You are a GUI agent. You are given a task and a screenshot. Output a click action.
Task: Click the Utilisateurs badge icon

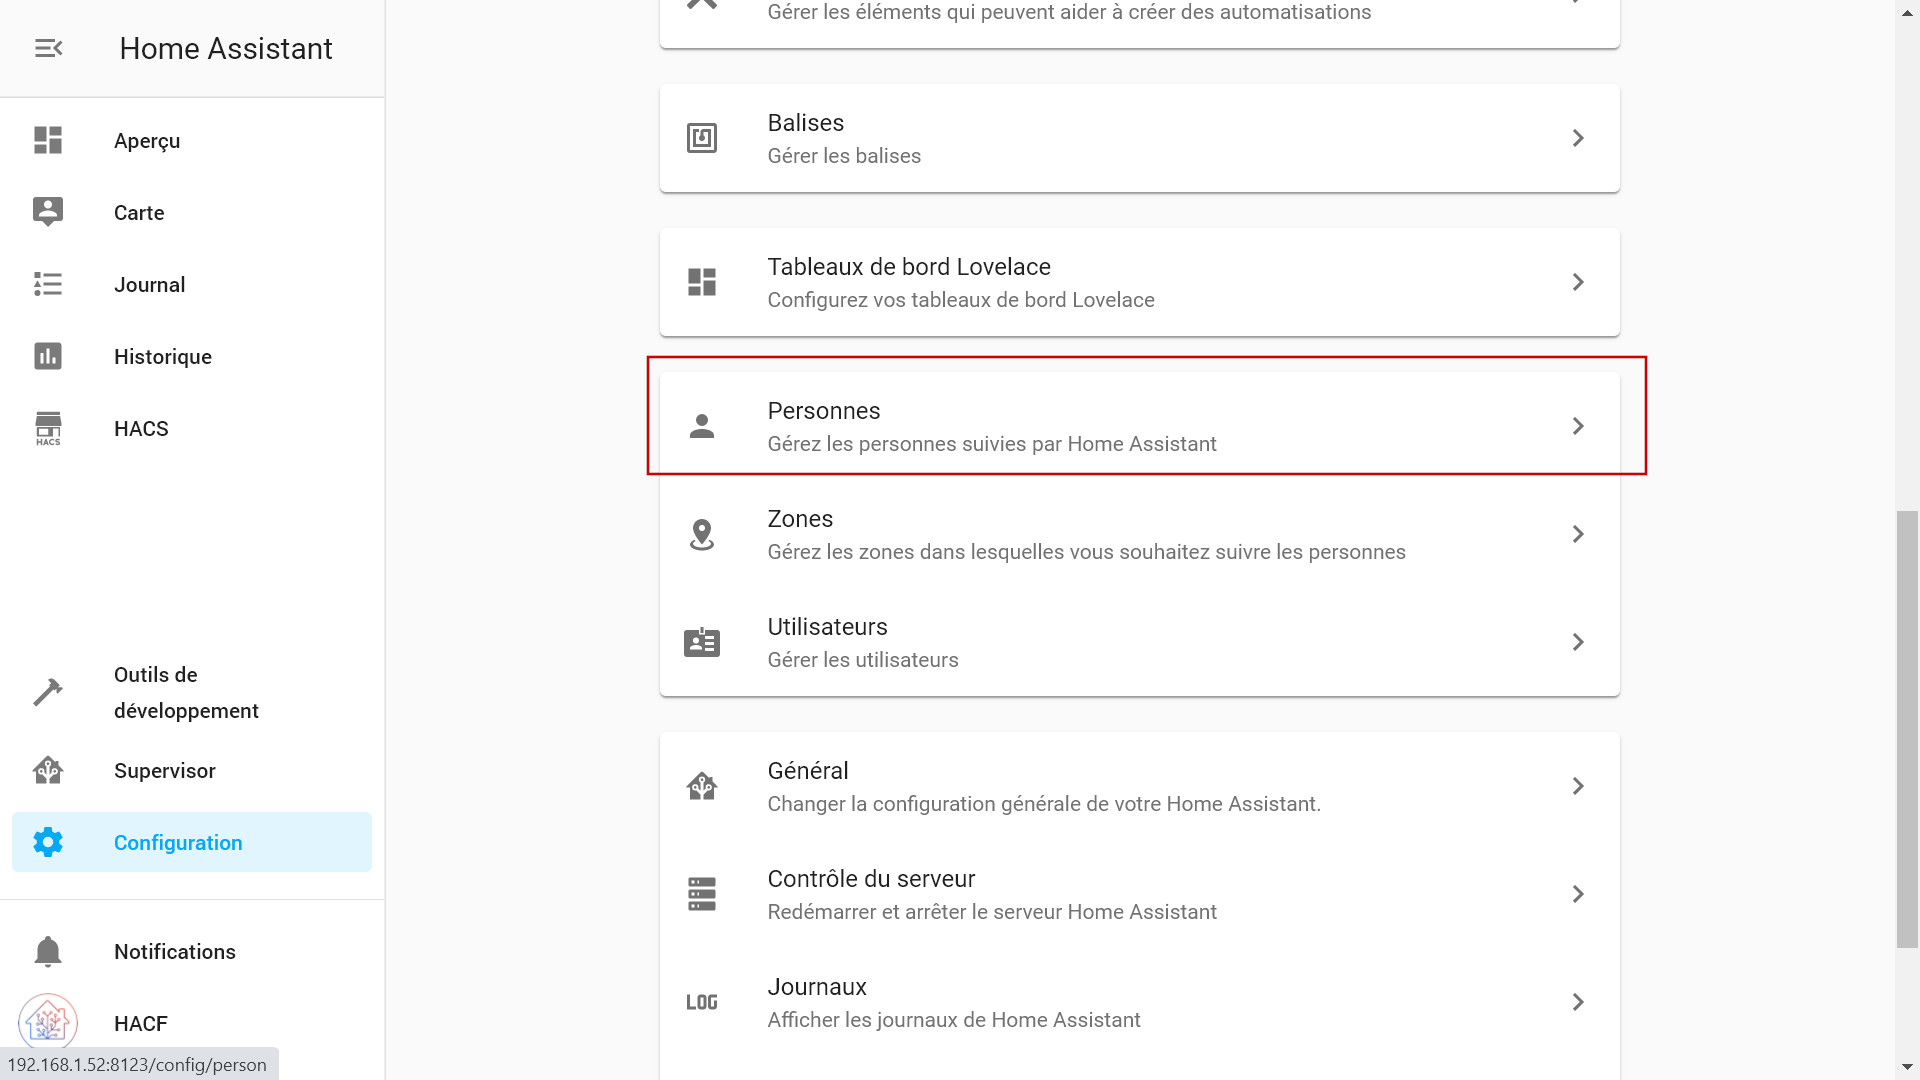[x=702, y=642]
